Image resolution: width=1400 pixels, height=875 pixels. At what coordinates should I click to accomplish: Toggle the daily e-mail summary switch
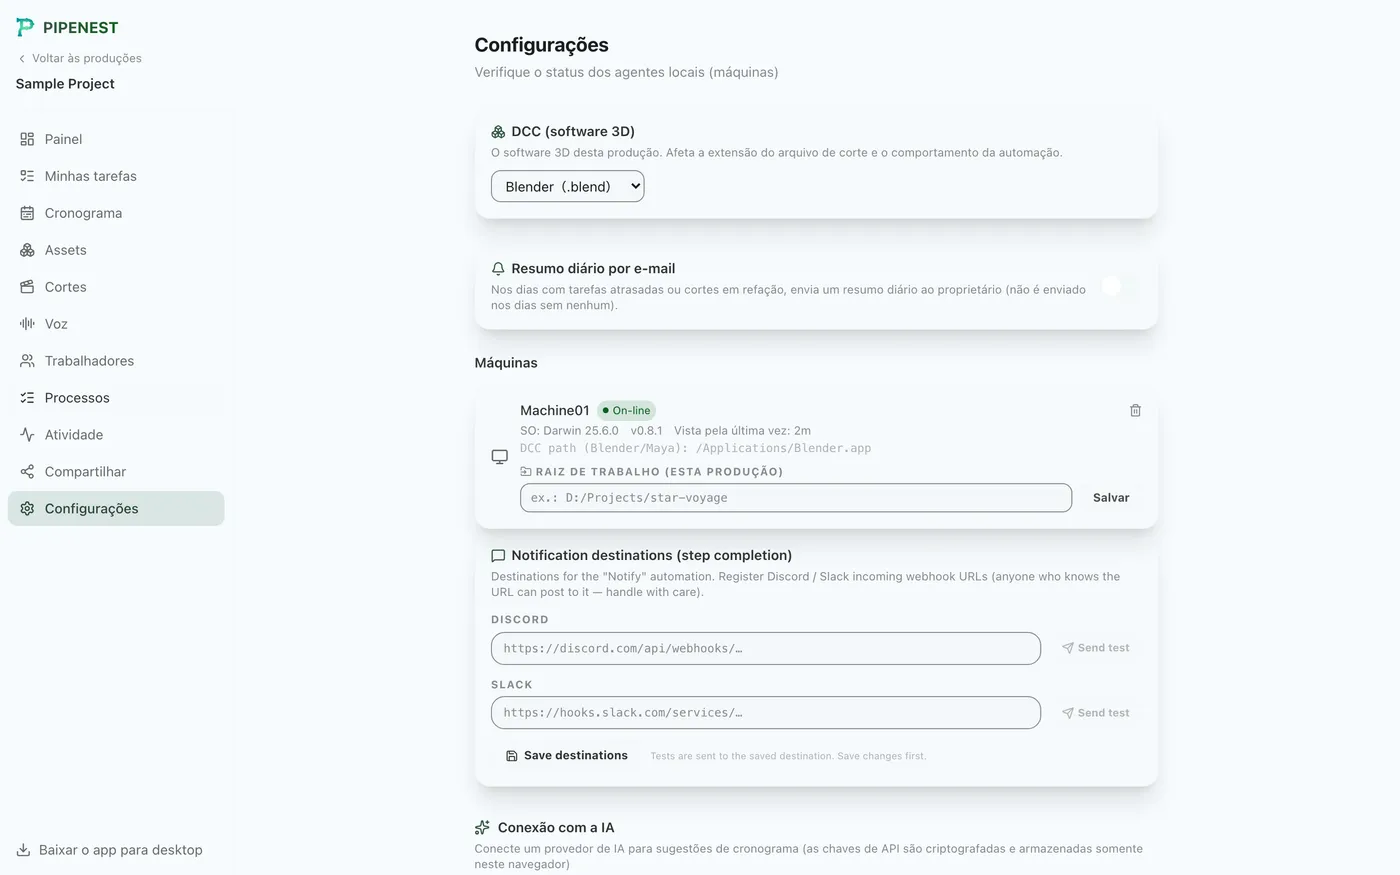(1119, 286)
